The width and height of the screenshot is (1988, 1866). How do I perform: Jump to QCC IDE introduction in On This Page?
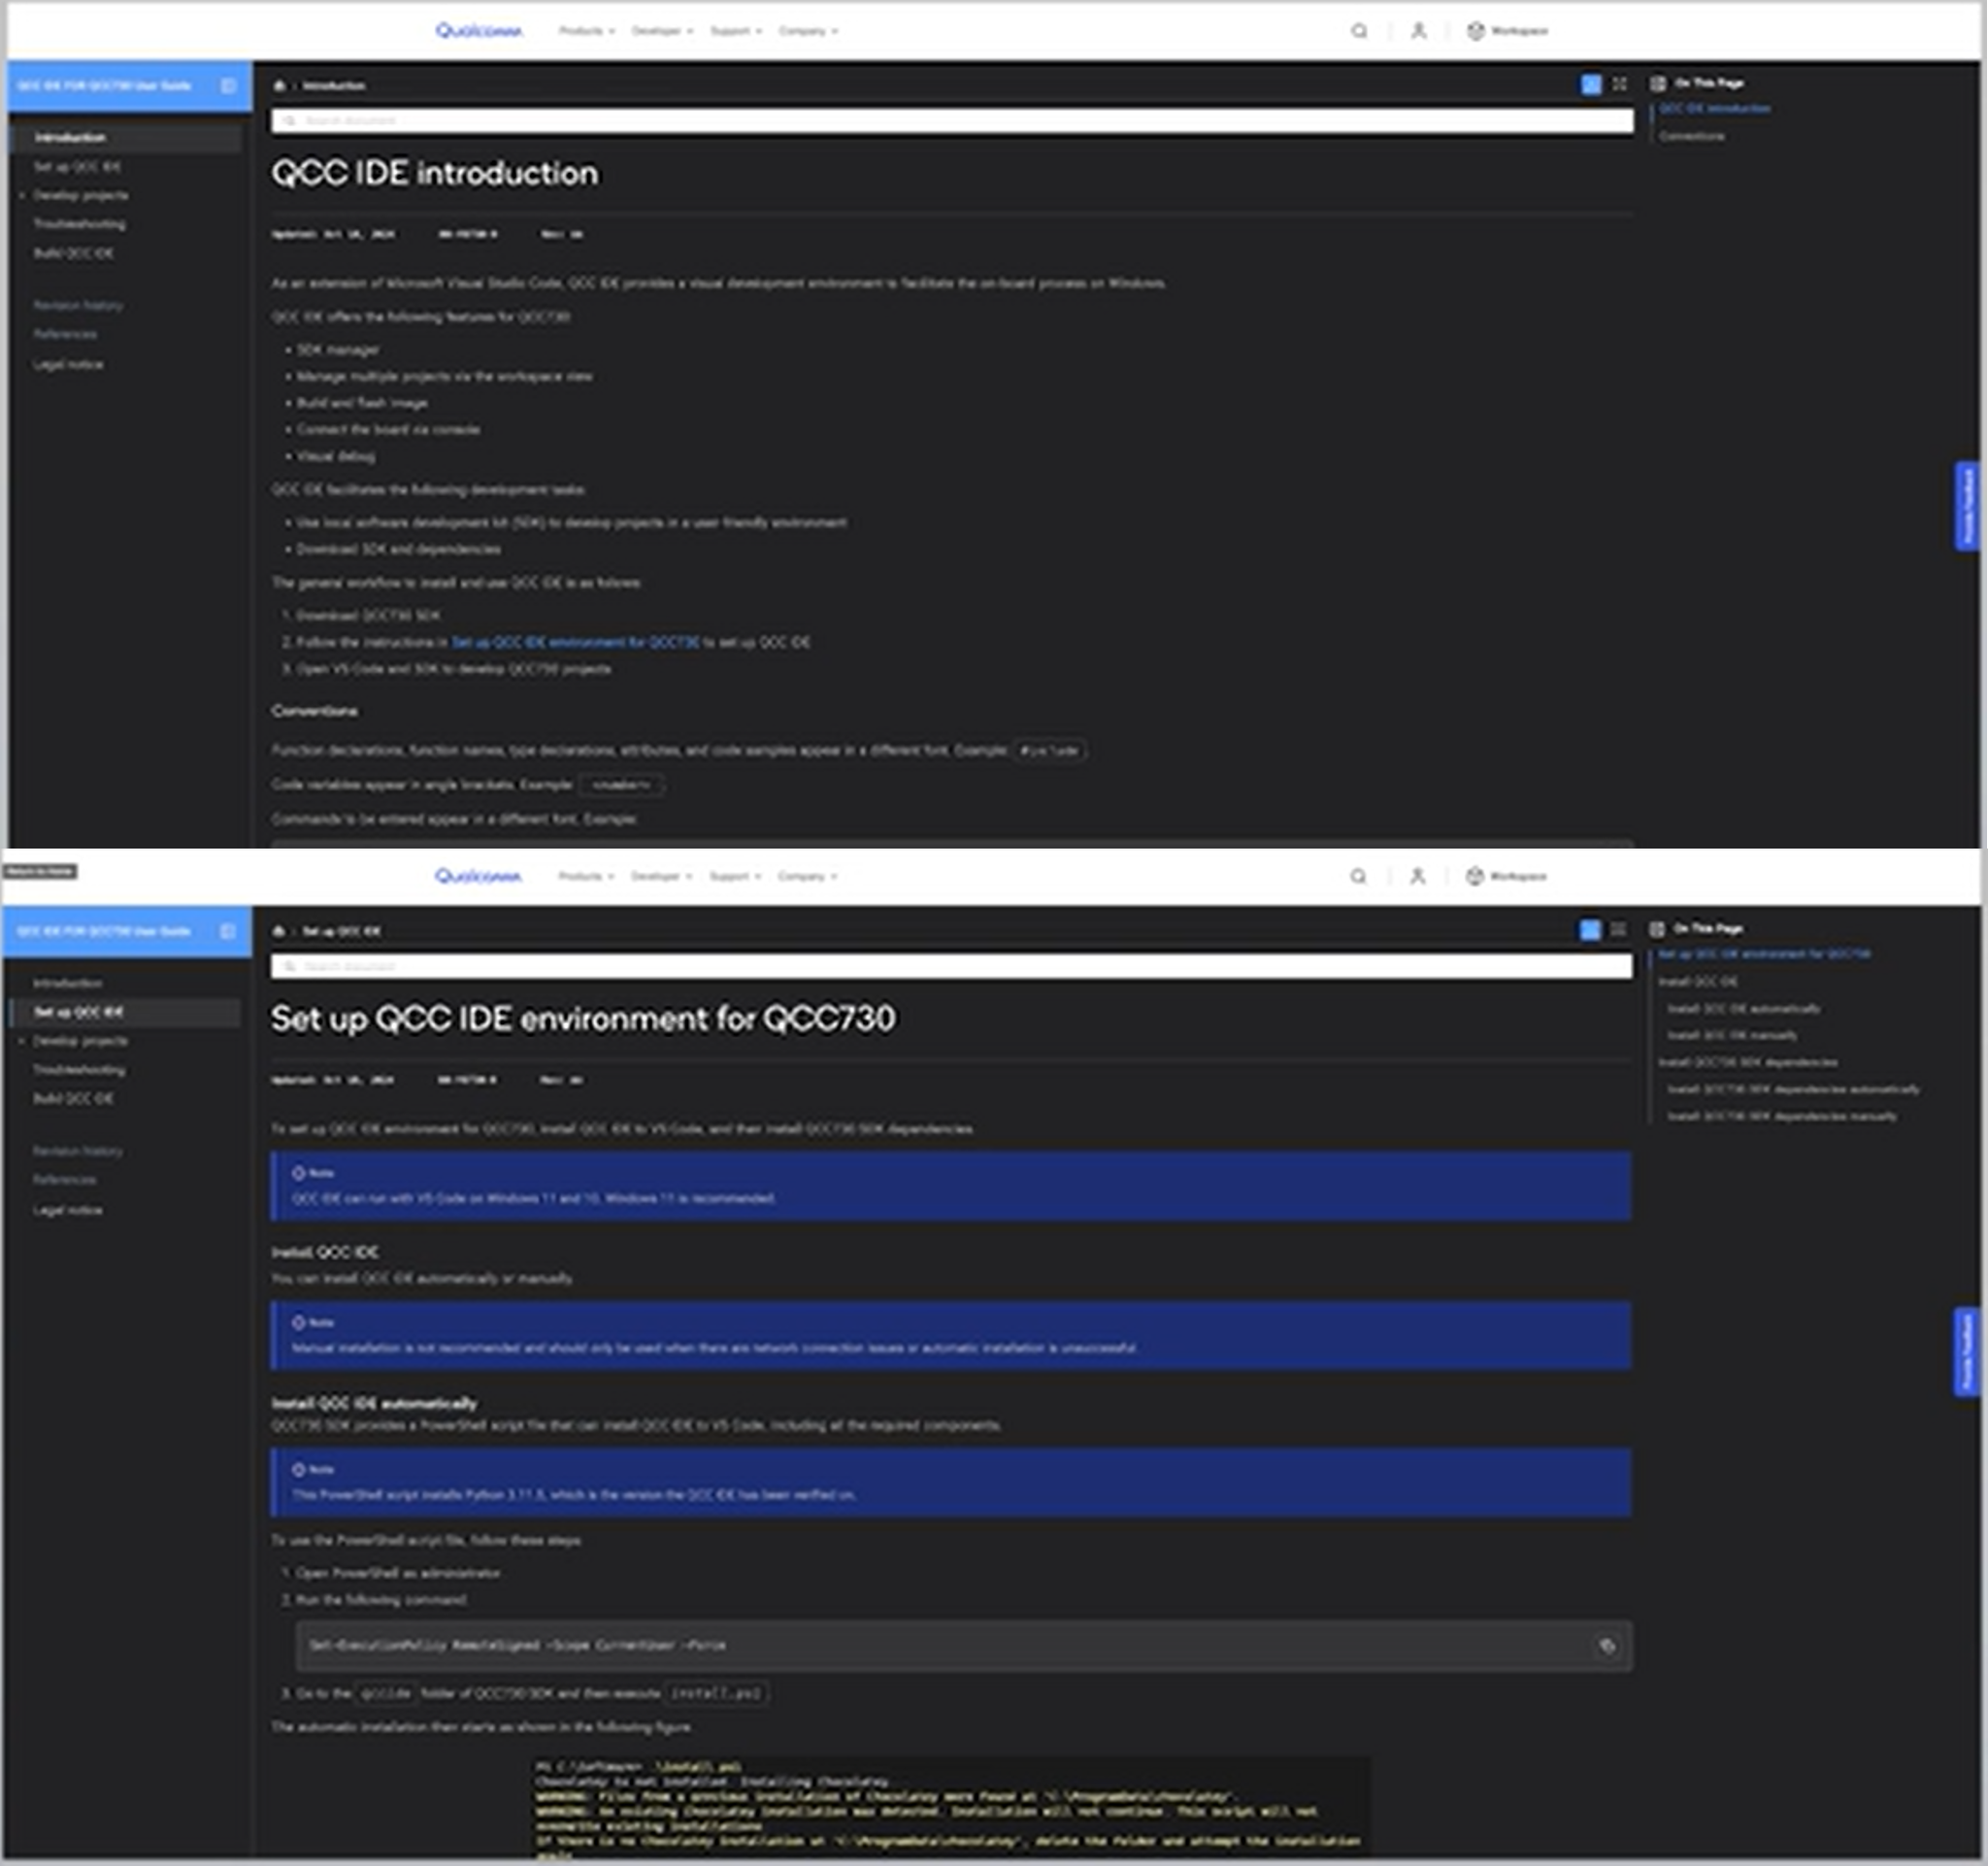pyautogui.click(x=1714, y=108)
